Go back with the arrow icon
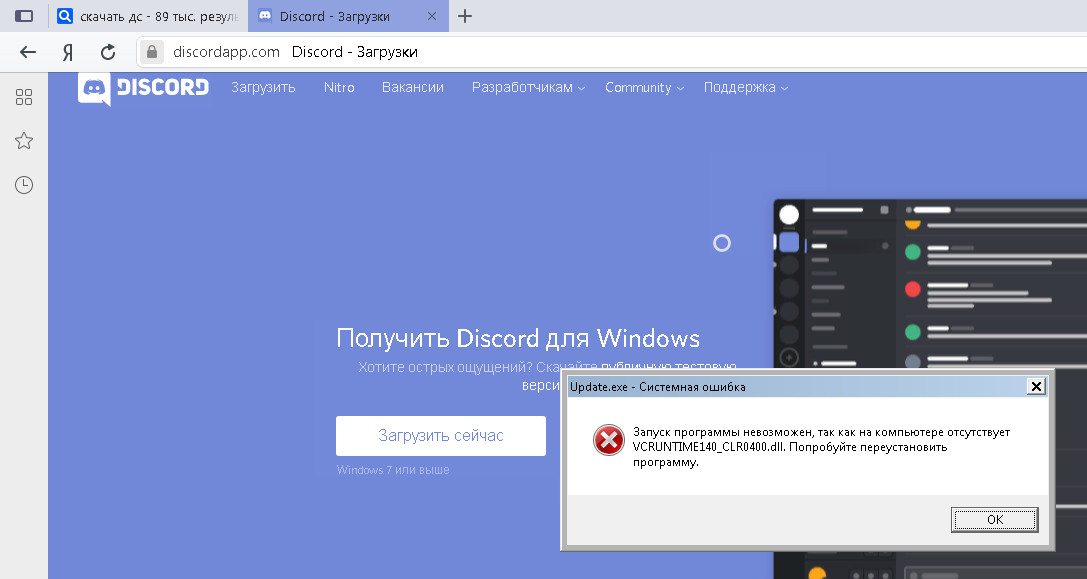This screenshot has height=579, width=1087. click(x=28, y=52)
